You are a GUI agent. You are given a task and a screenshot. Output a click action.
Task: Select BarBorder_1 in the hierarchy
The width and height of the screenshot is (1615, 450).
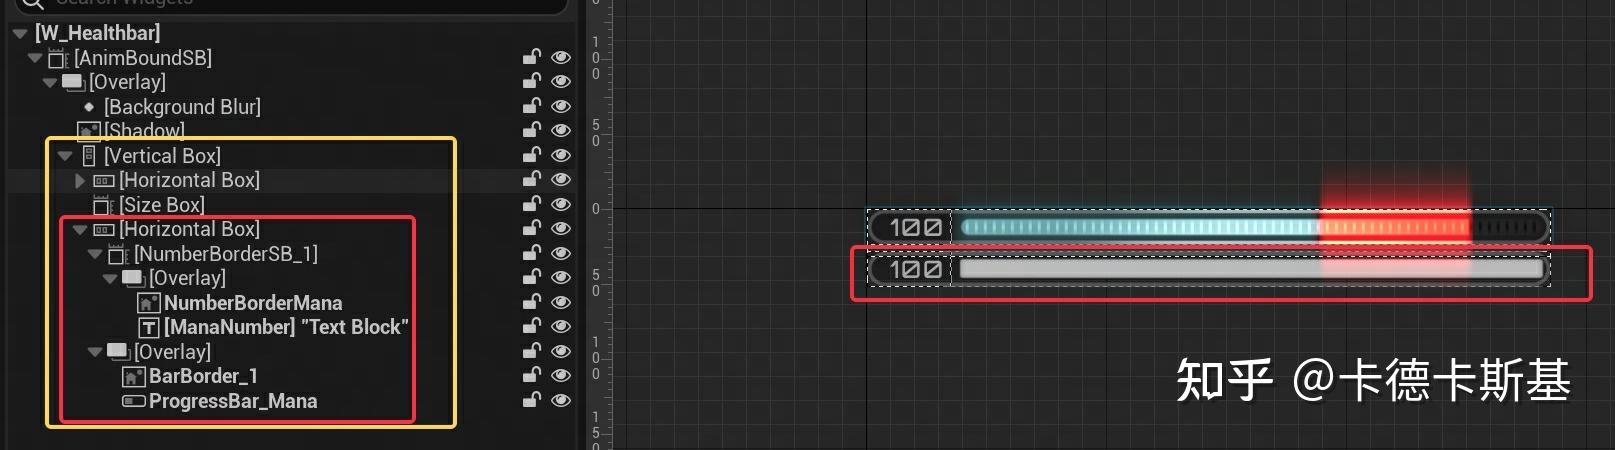point(203,376)
